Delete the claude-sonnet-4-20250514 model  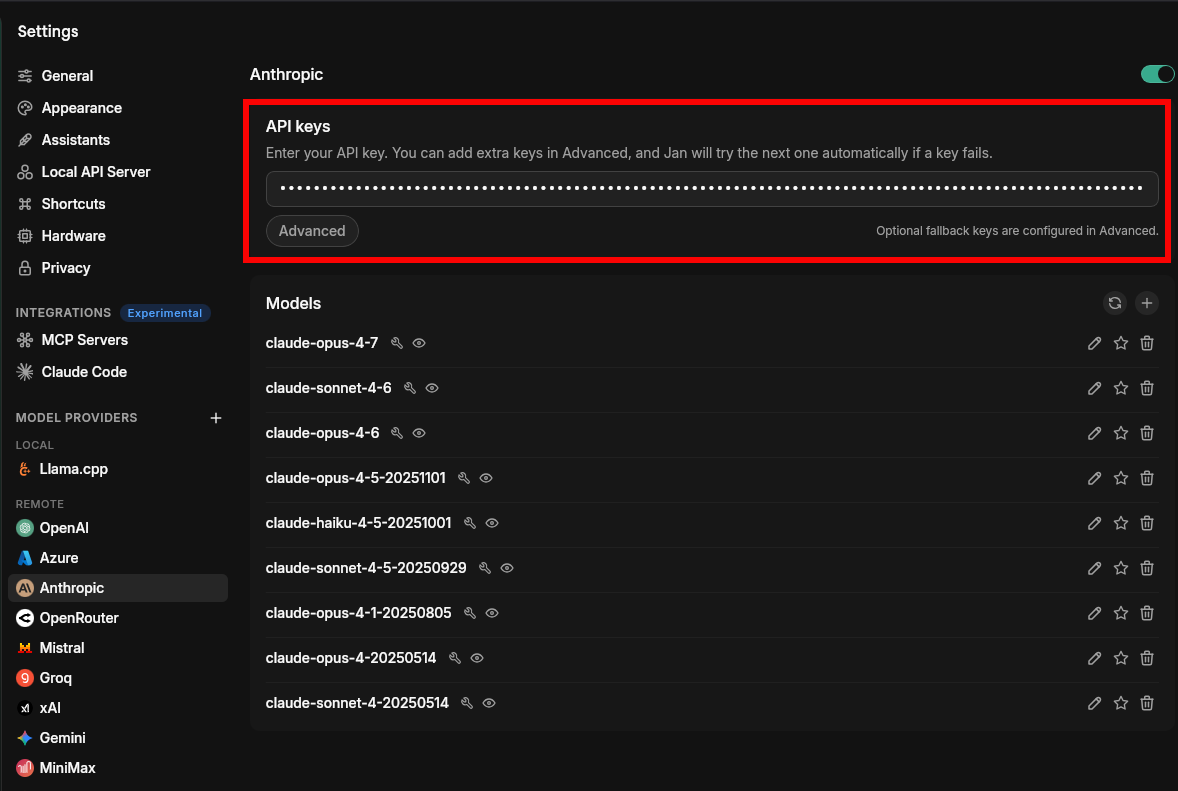pos(1147,704)
